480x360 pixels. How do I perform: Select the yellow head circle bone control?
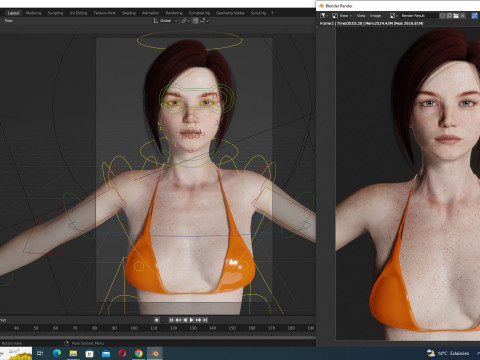tap(189, 41)
